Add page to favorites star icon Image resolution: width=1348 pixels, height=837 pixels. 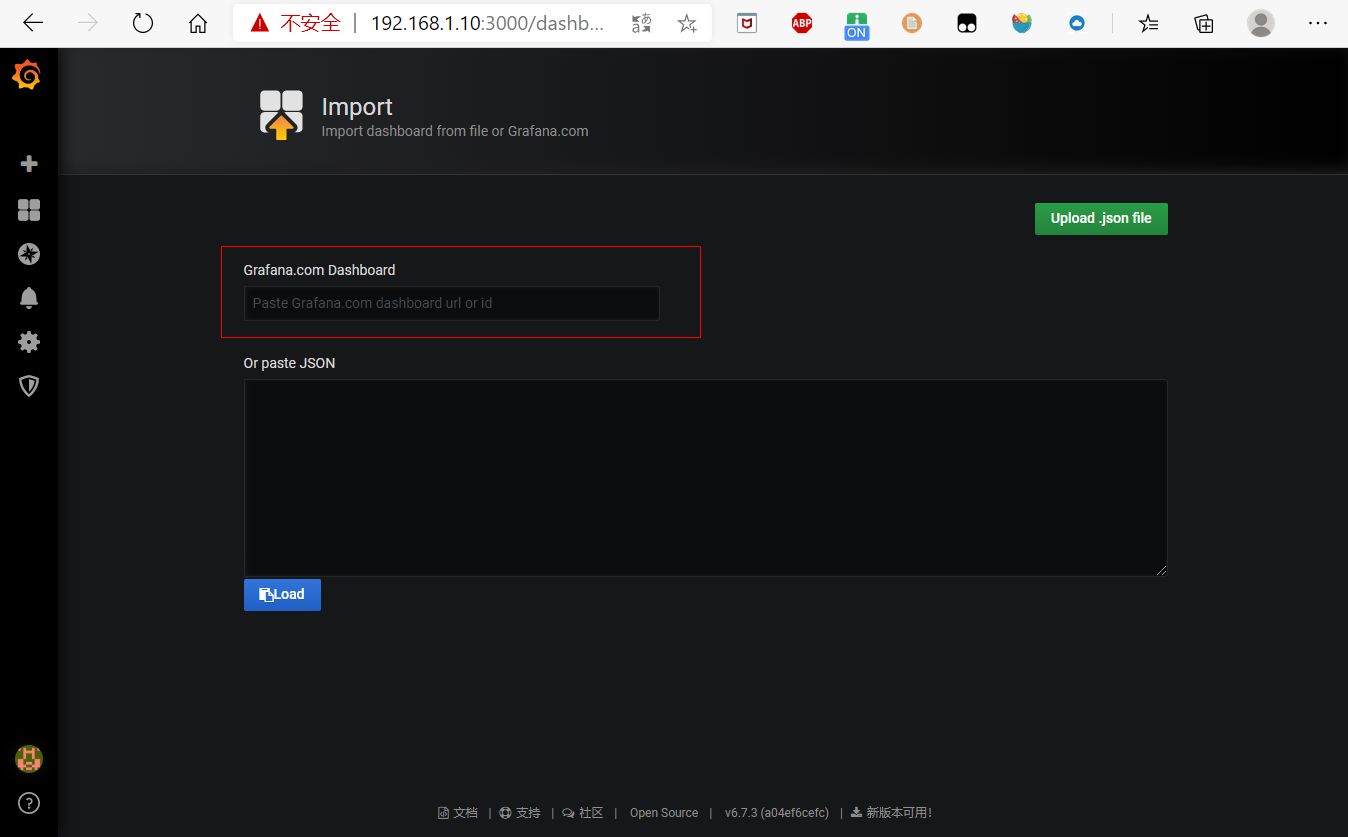click(687, 23)
